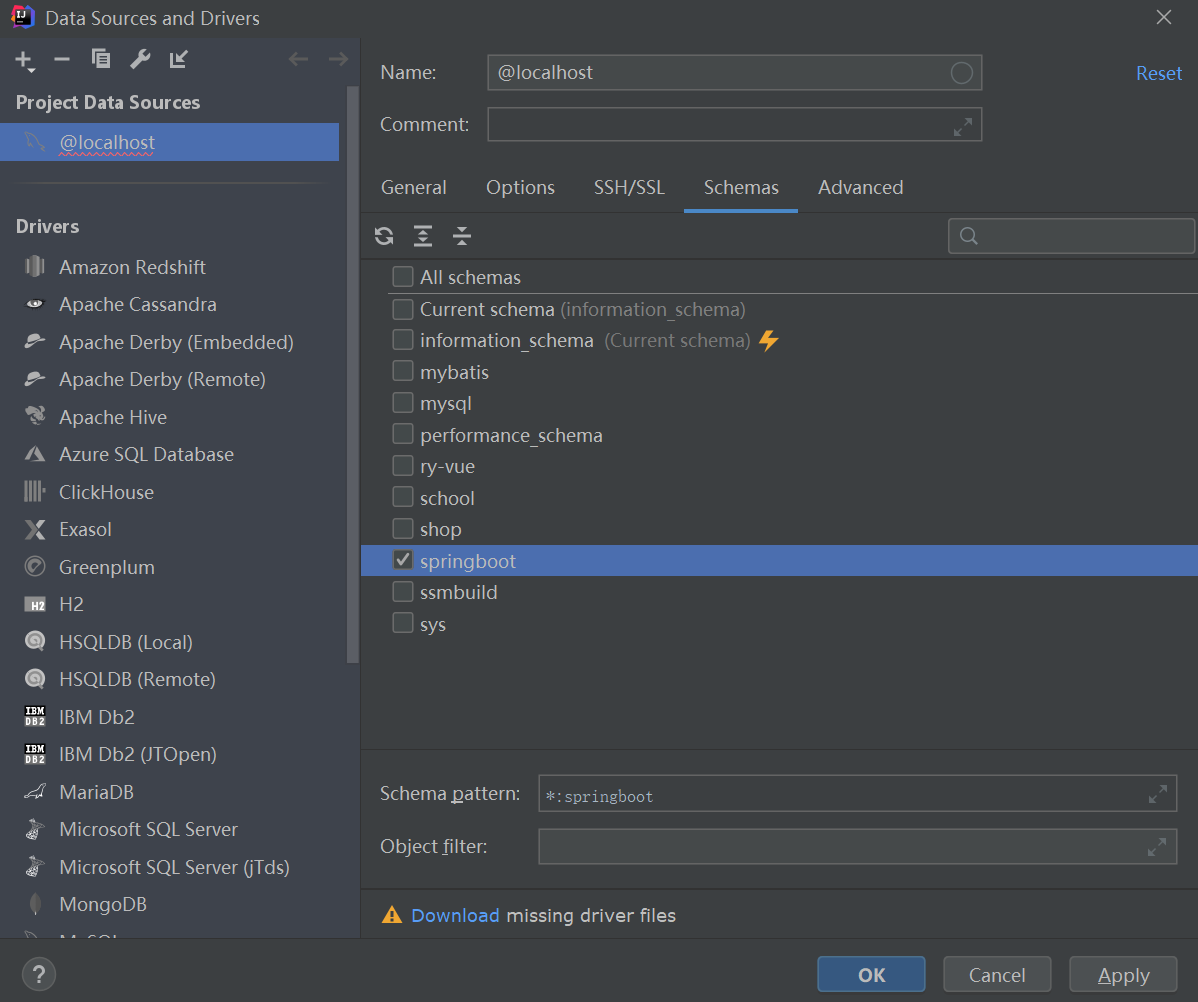1198x1002 pixels.
Task: Select Azure SQL Database driver
Action: tap(146, 454)
